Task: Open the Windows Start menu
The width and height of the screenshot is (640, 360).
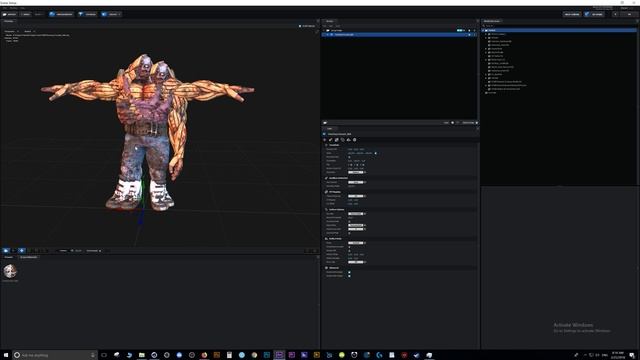Action: pos(6,355)
